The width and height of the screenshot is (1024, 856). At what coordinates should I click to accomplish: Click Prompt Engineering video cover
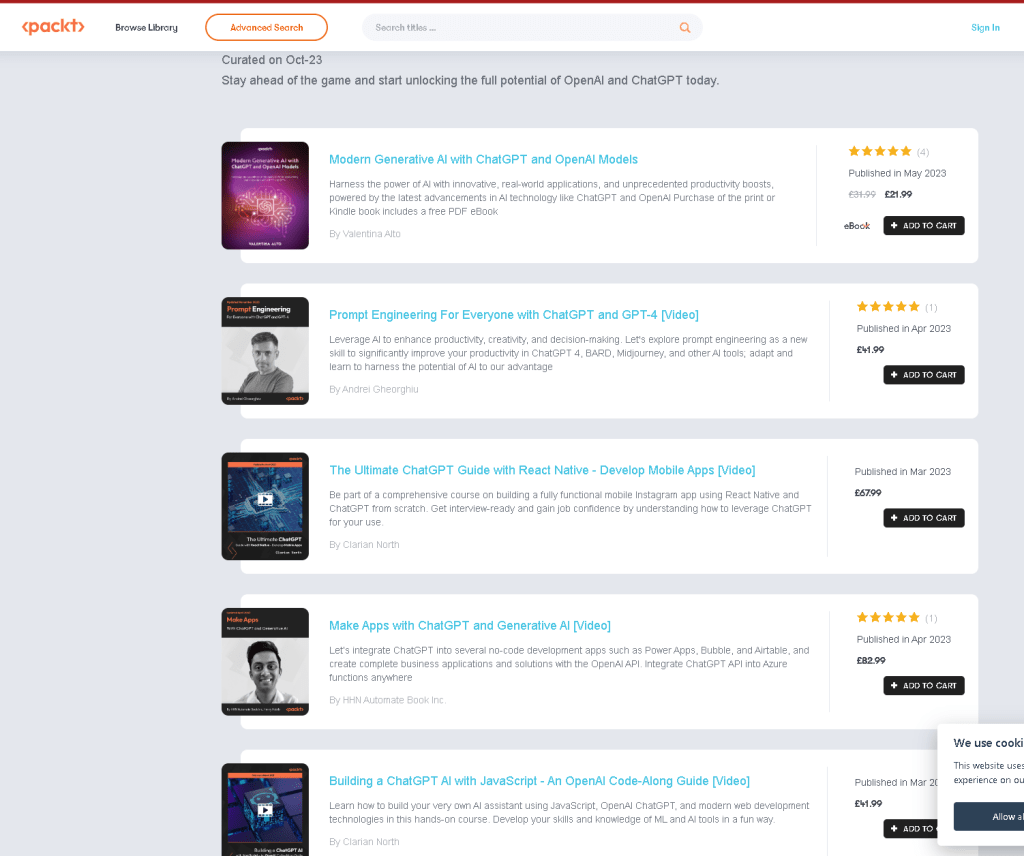(x=265, y=351)
